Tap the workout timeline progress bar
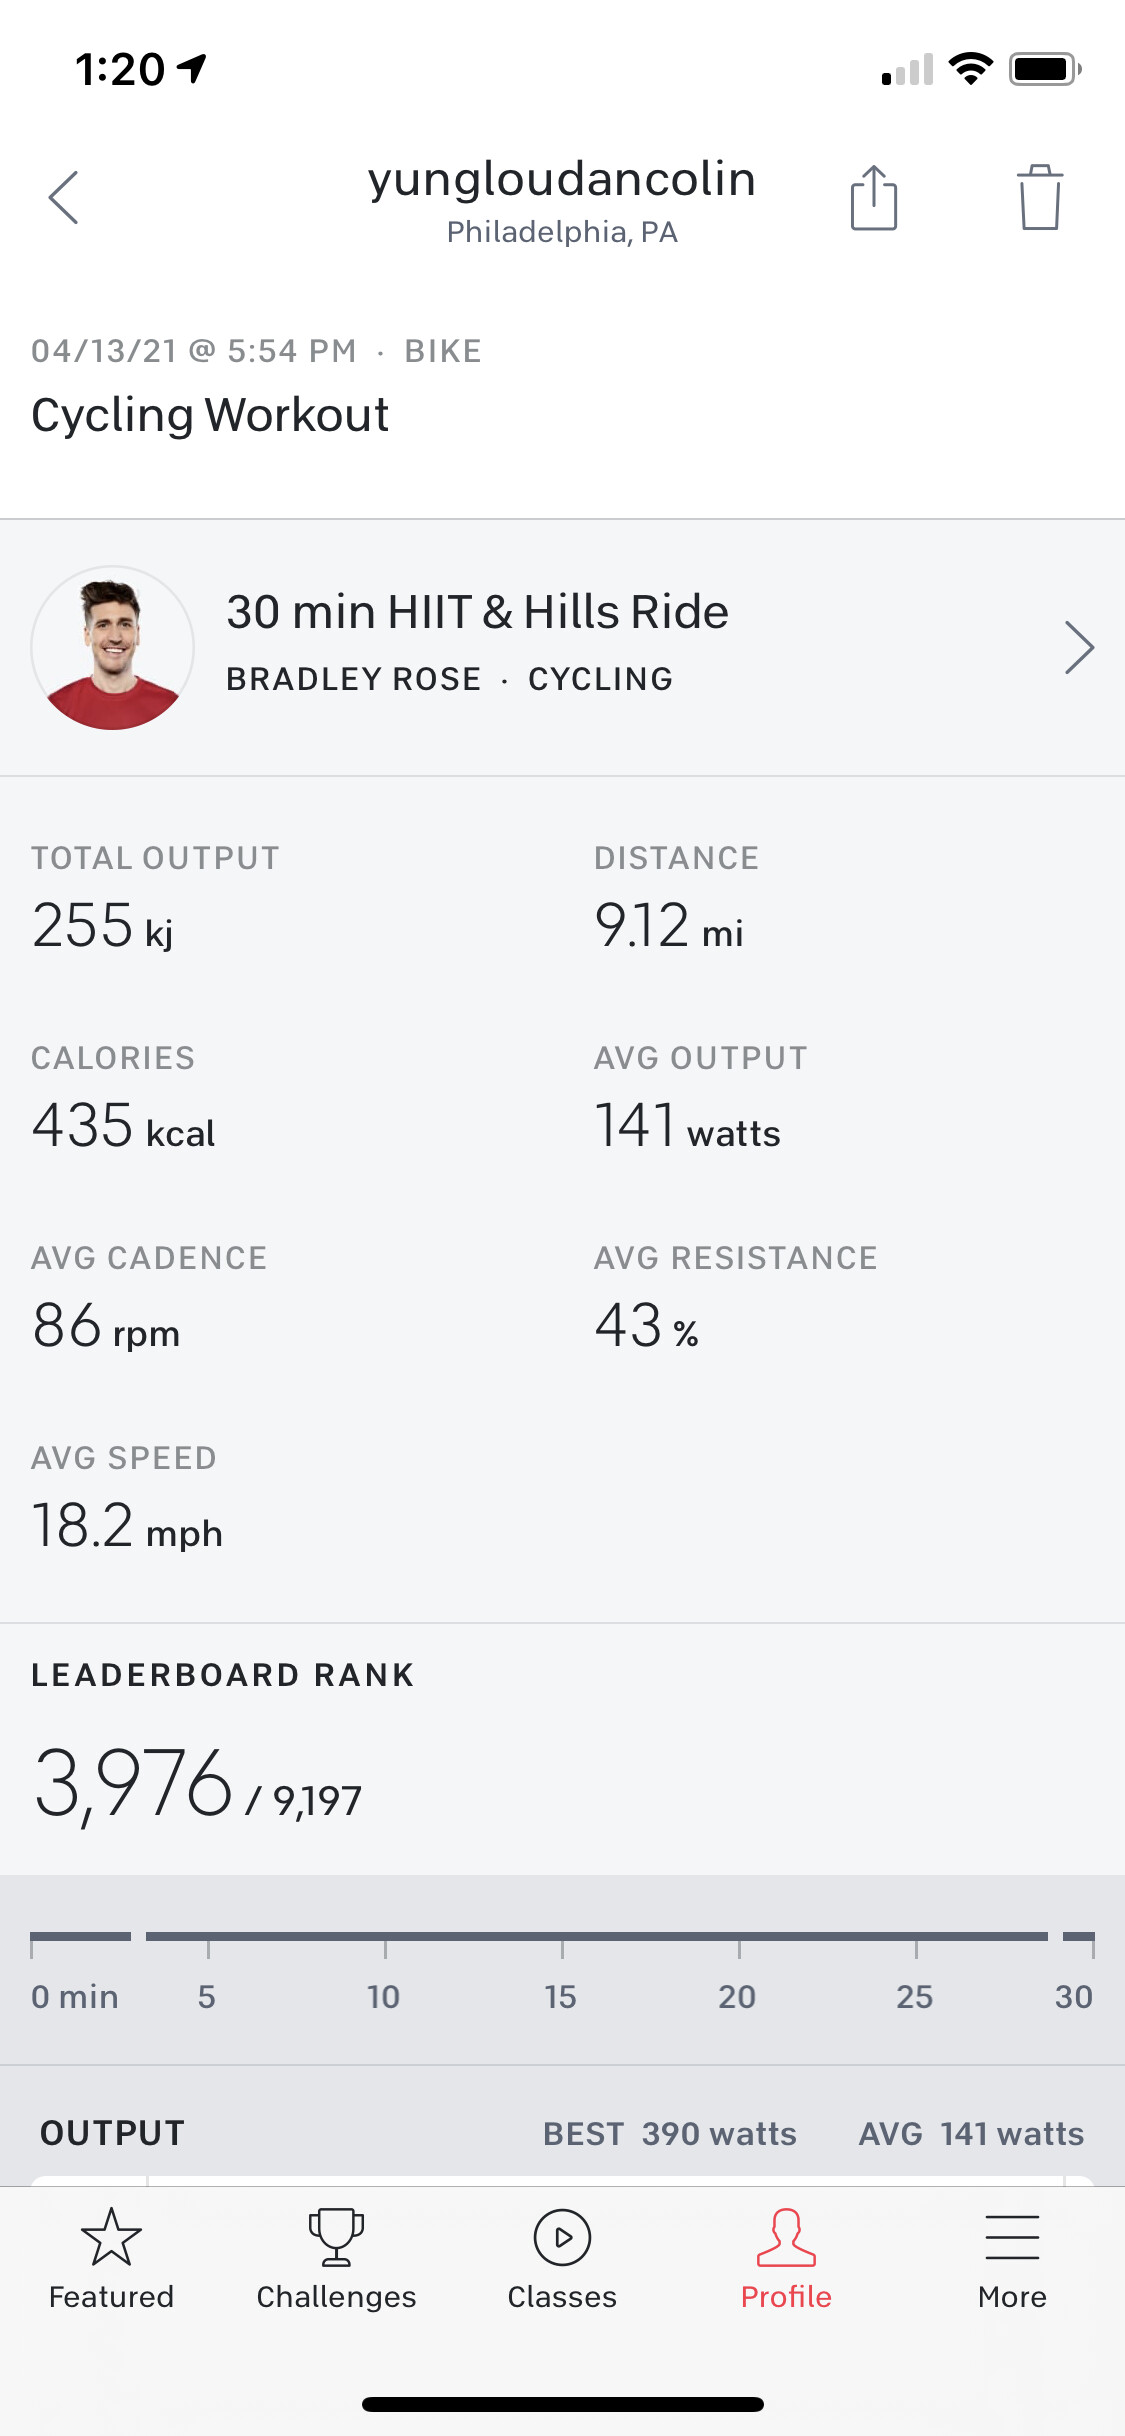 (596, 1937)
